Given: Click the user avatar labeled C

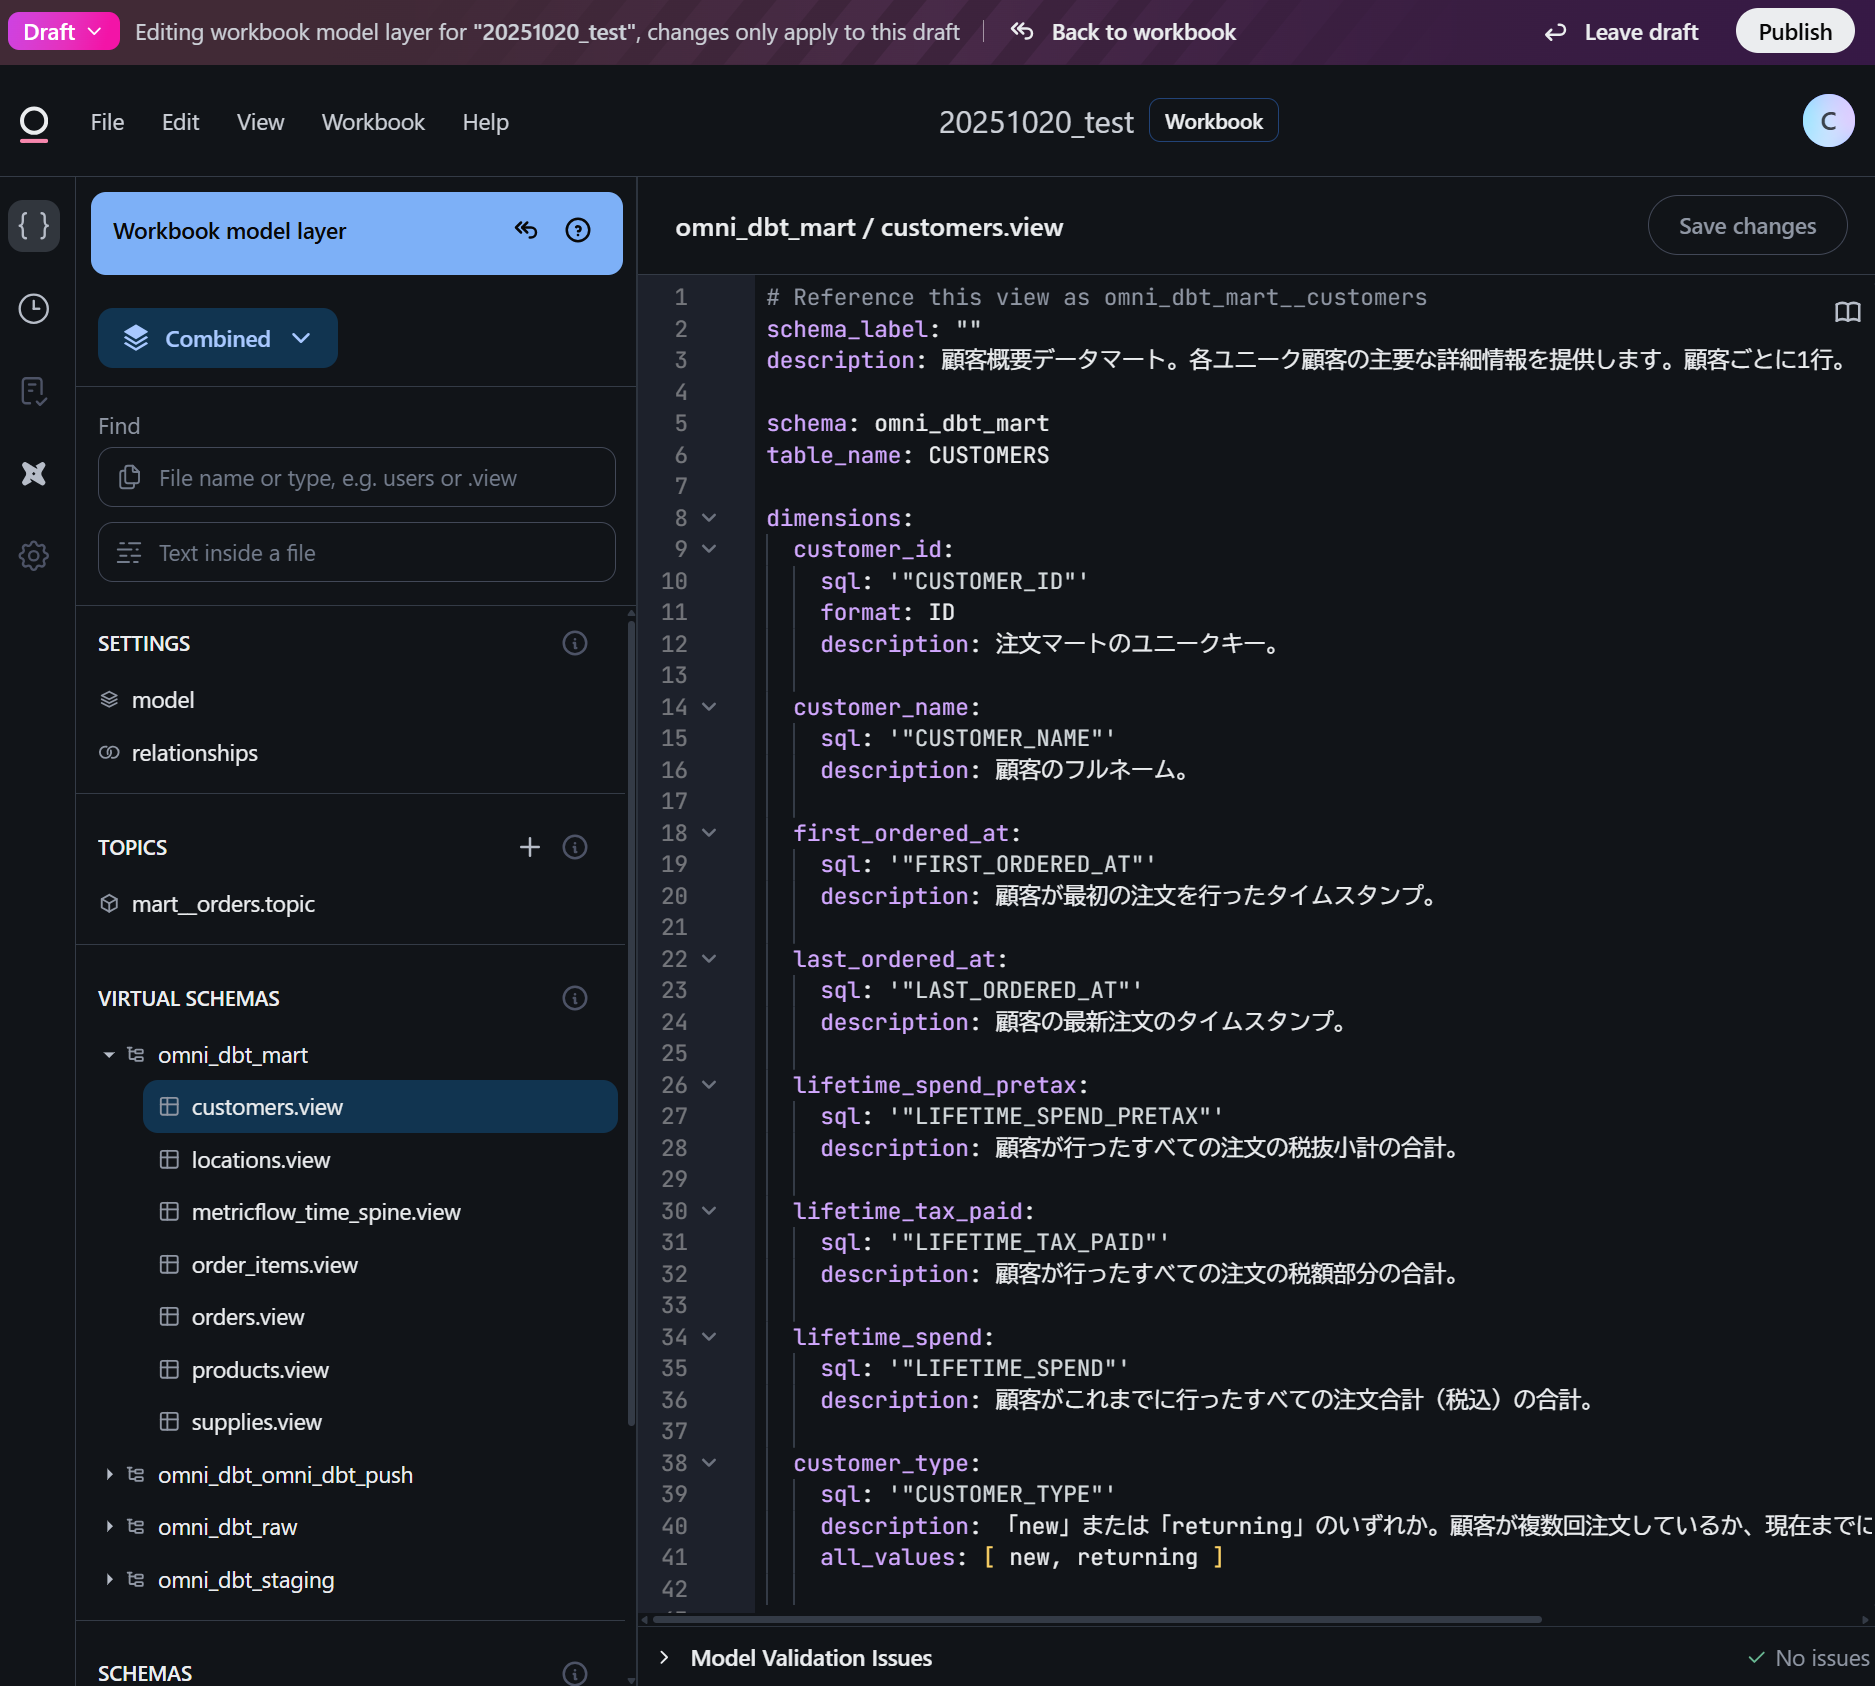Looking at the screenshot, I should tap(1828, 121).
